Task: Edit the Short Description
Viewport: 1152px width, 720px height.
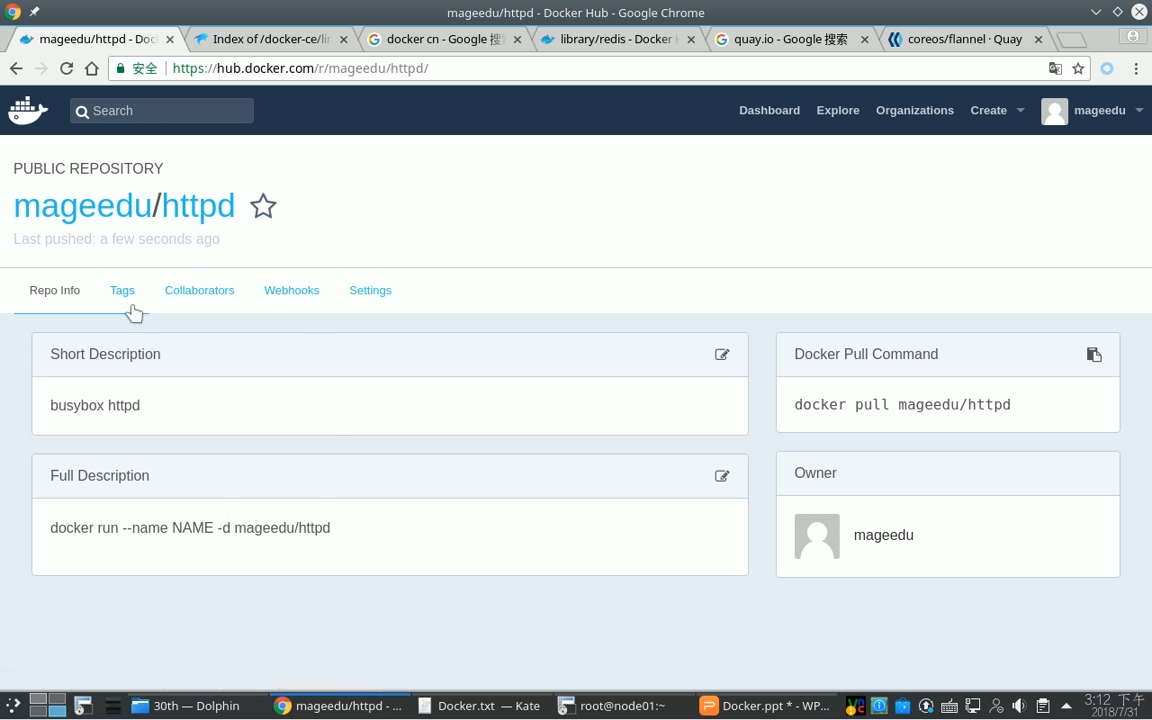Action: 722,354
